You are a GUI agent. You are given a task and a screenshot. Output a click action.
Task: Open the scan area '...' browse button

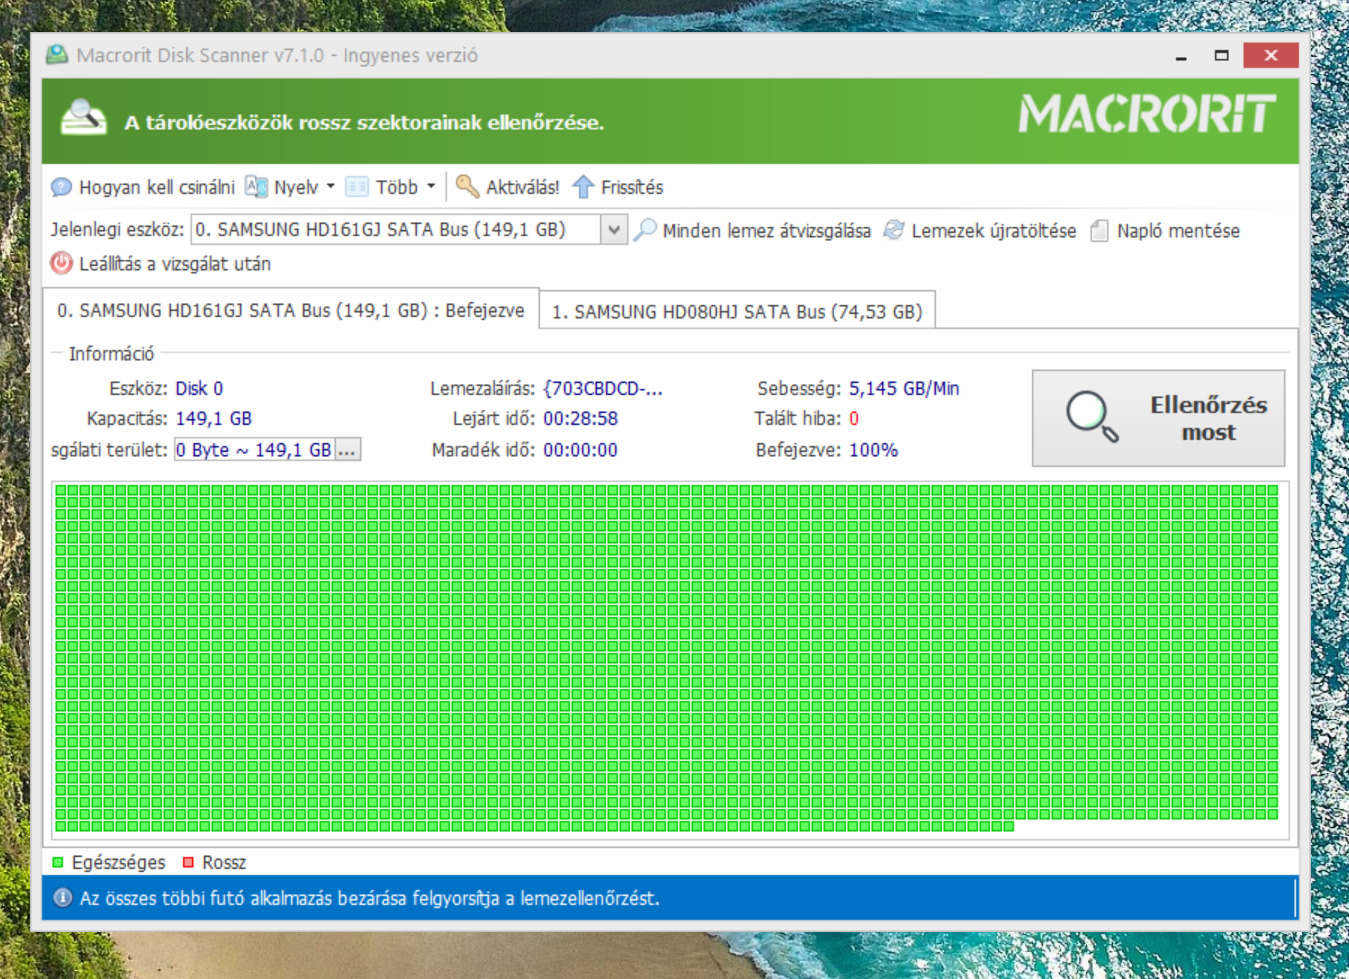(x=347, y=450)
